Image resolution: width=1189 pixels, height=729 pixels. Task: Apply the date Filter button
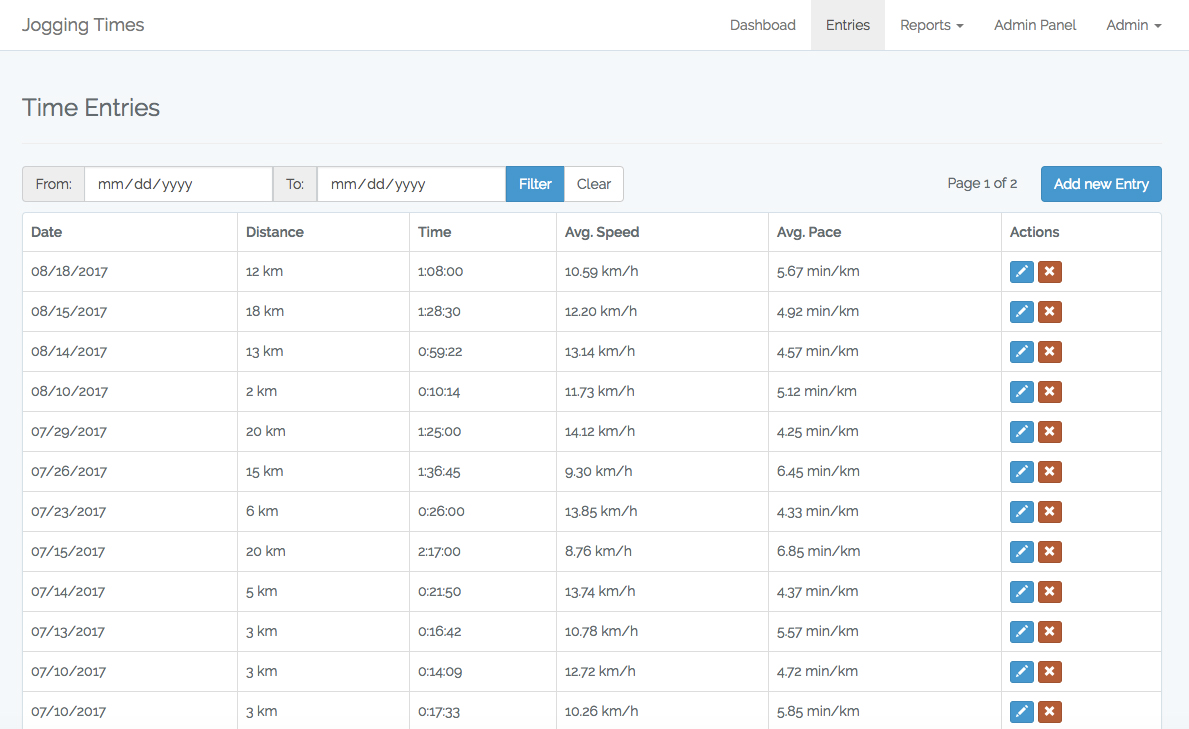535,184
